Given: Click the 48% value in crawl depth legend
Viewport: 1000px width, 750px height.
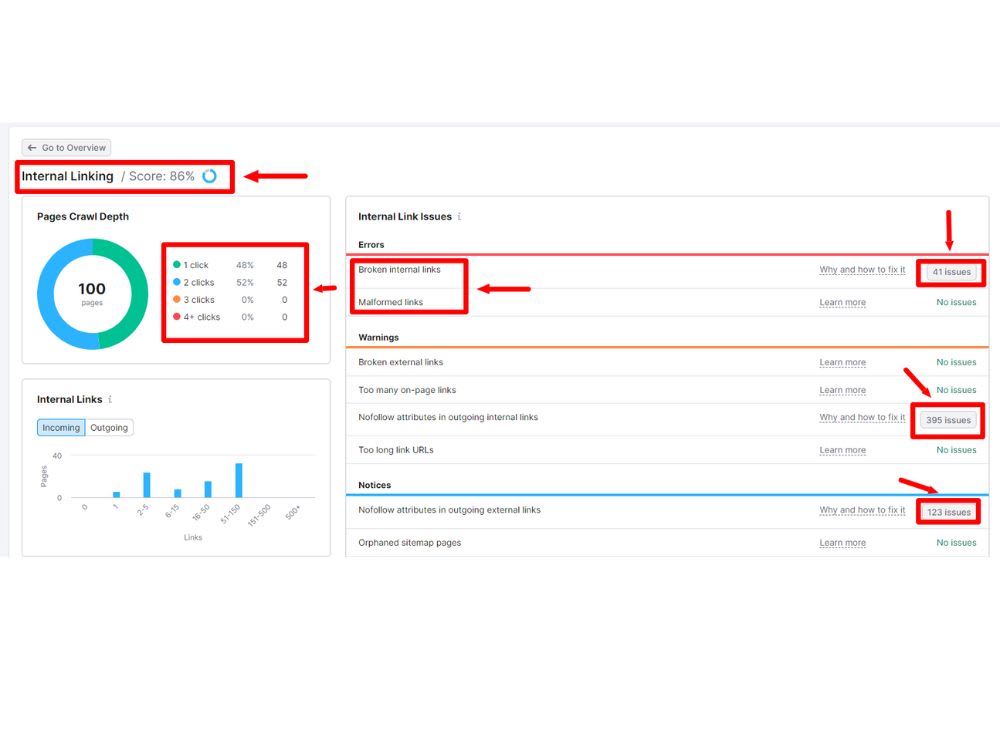Looking at the screenshot, I should (245, 265).
